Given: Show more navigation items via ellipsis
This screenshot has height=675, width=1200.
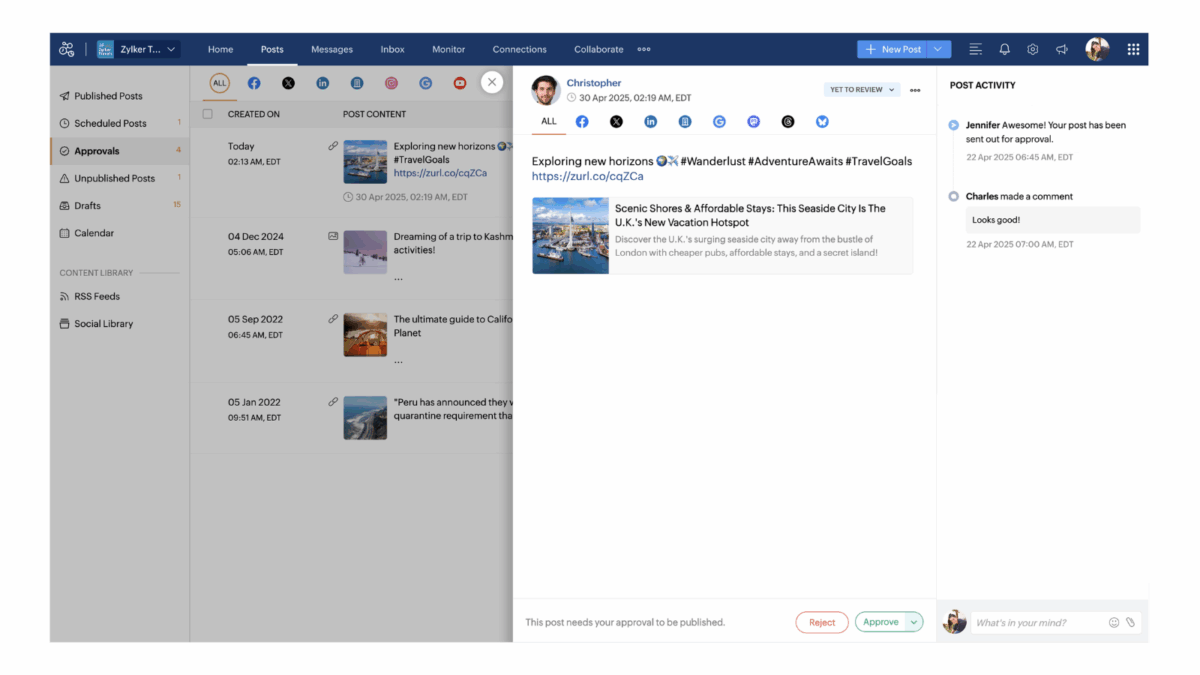Looking at the screenshot, I should pyautogui.click(x=644, y=49).
